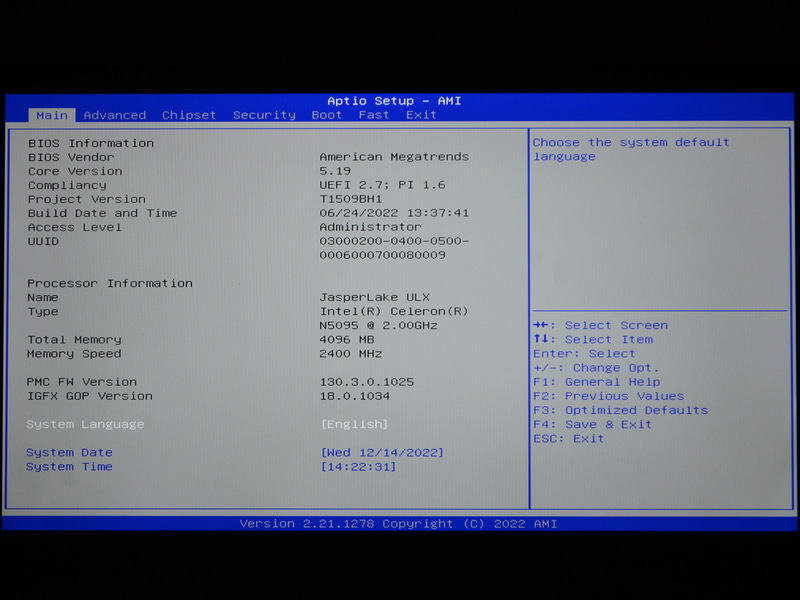Click the Memory Speed label
800x600 pixels.
pos(74,354)
